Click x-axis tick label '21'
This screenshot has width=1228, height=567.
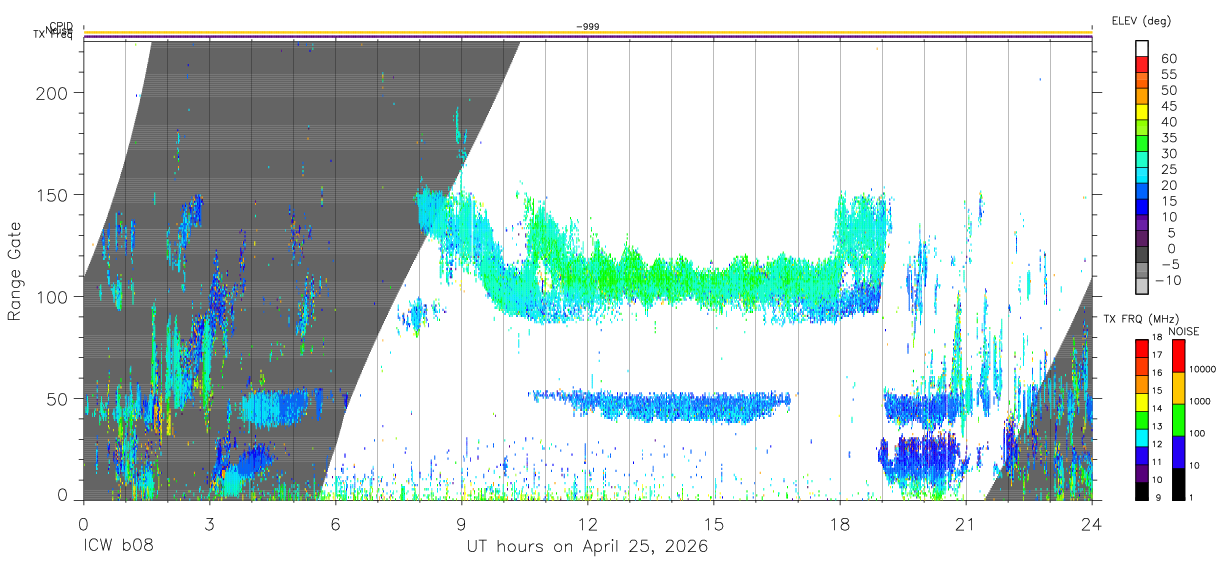click(x=966, y=523)
